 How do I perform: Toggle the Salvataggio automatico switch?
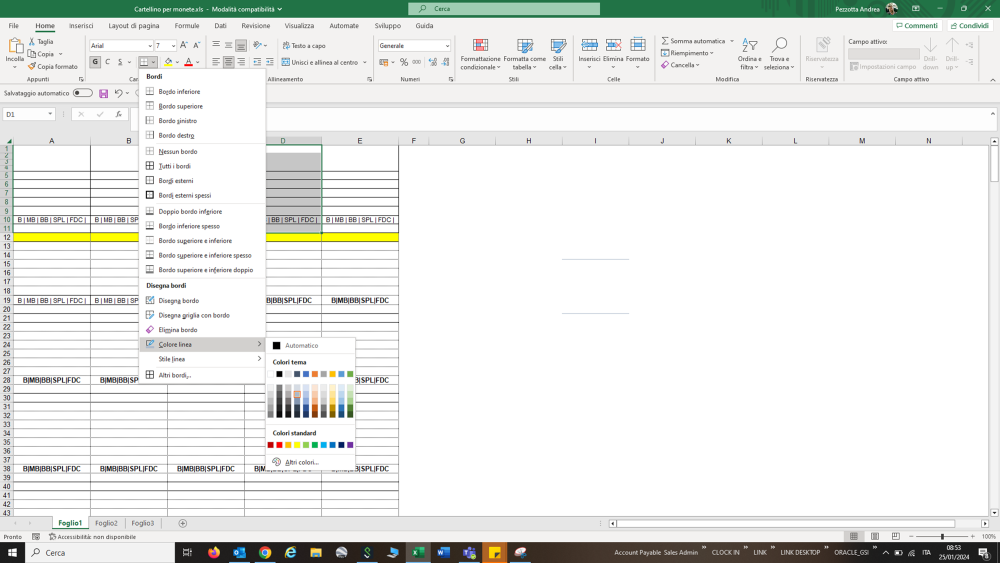click(x=83, y=93)
